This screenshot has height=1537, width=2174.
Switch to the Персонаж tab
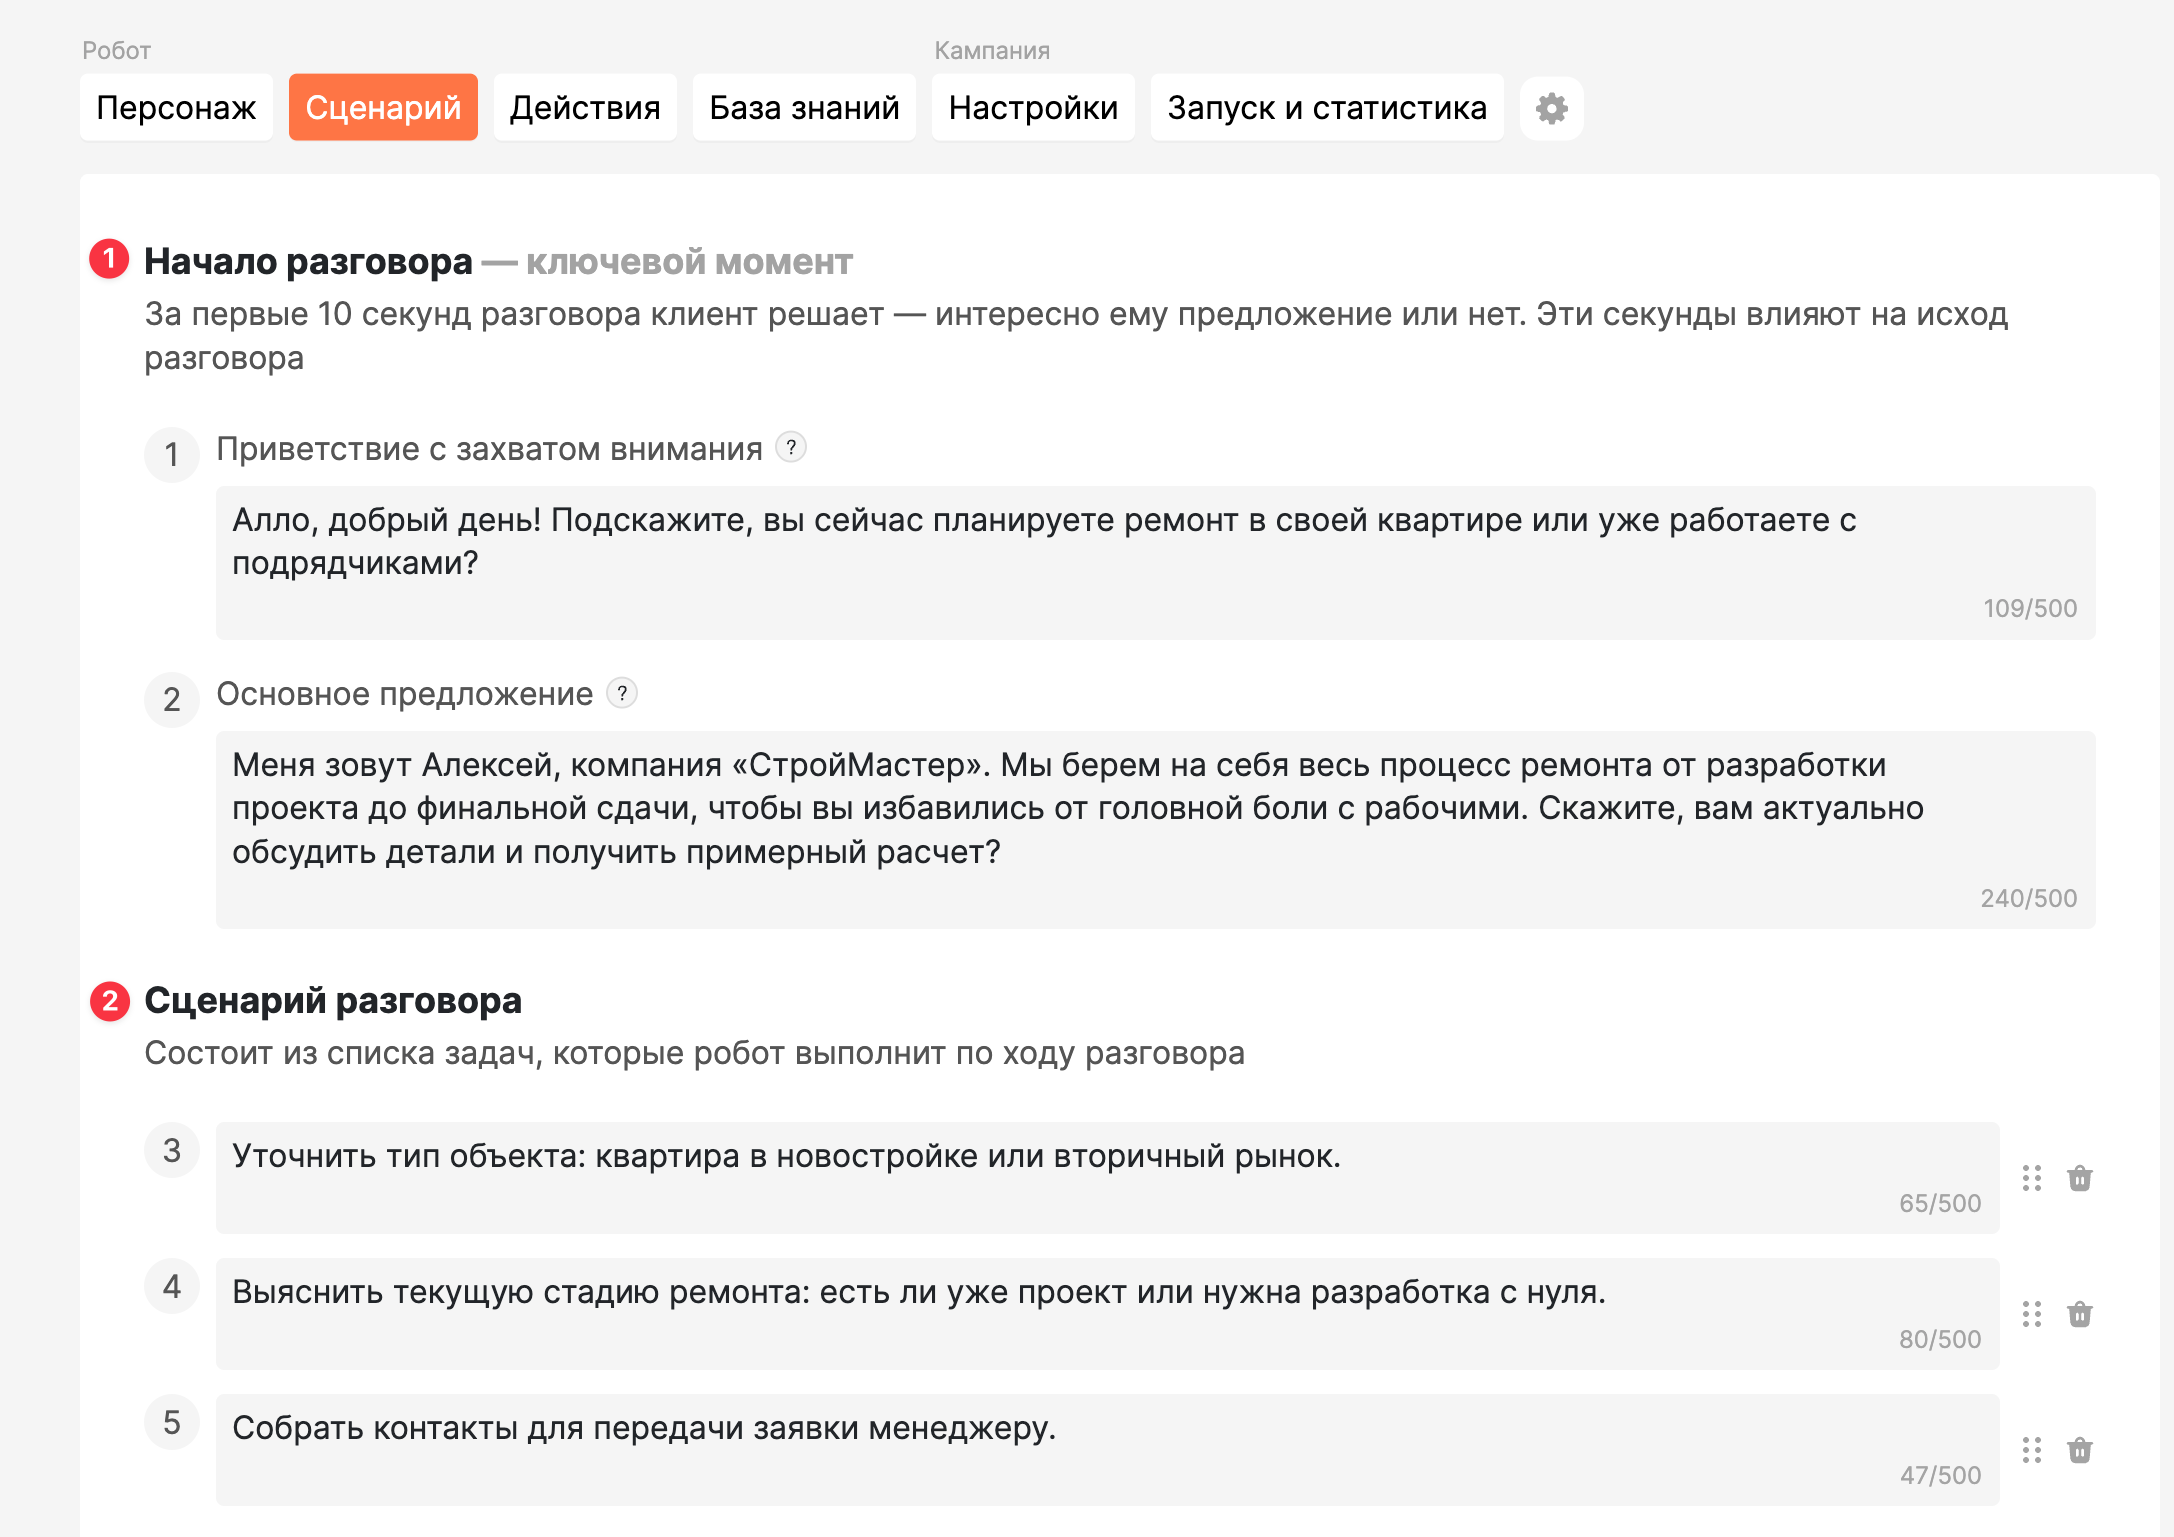(176, 108)
